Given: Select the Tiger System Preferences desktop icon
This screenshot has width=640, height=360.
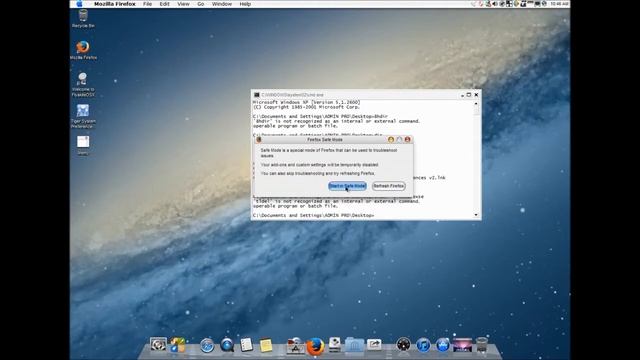Looking at the screenshot, I should 83,116.
